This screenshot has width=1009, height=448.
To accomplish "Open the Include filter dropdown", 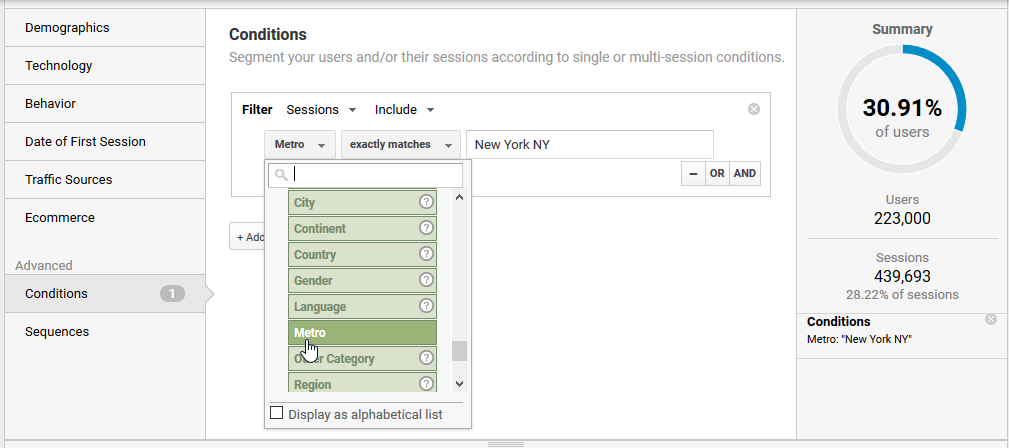I will [x=404, y=110].
